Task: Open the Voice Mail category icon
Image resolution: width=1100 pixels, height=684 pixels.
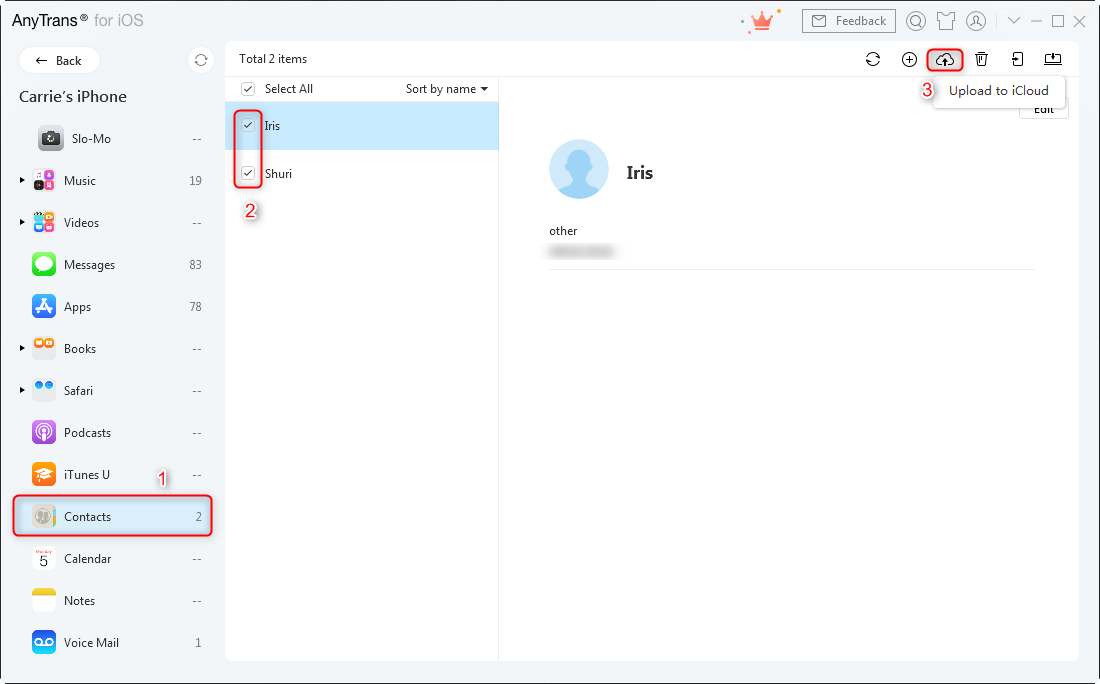Action: tap(43, 643)
